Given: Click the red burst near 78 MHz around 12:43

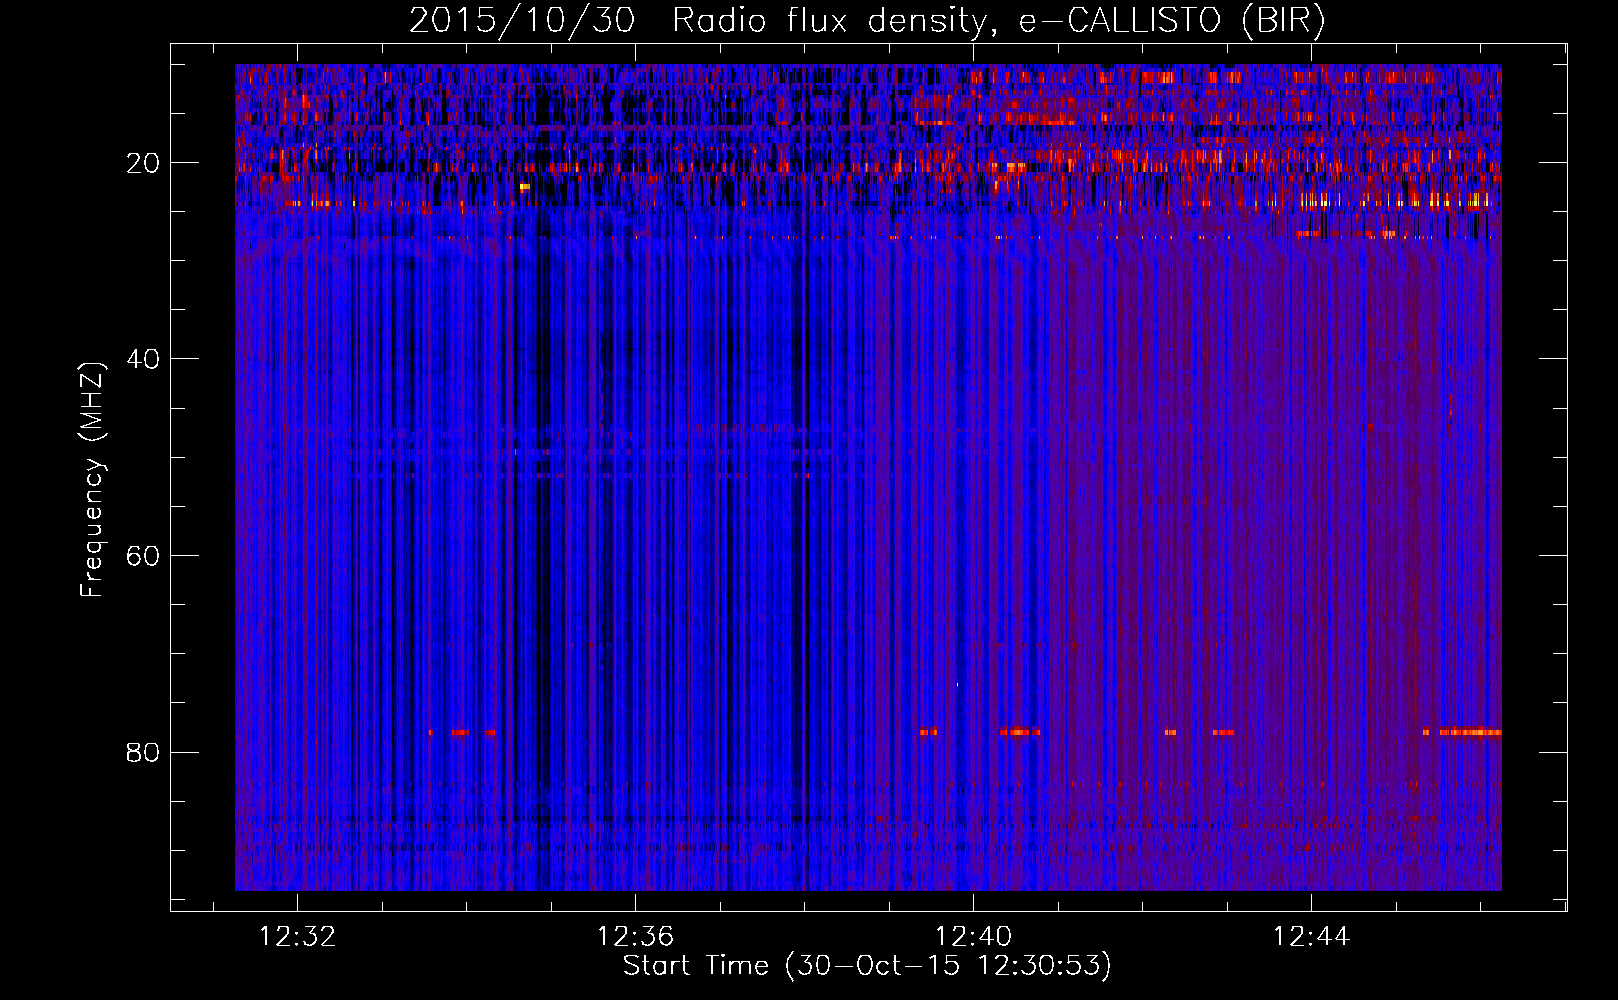Looking at the screenshot, I should tap(1223, 732).
